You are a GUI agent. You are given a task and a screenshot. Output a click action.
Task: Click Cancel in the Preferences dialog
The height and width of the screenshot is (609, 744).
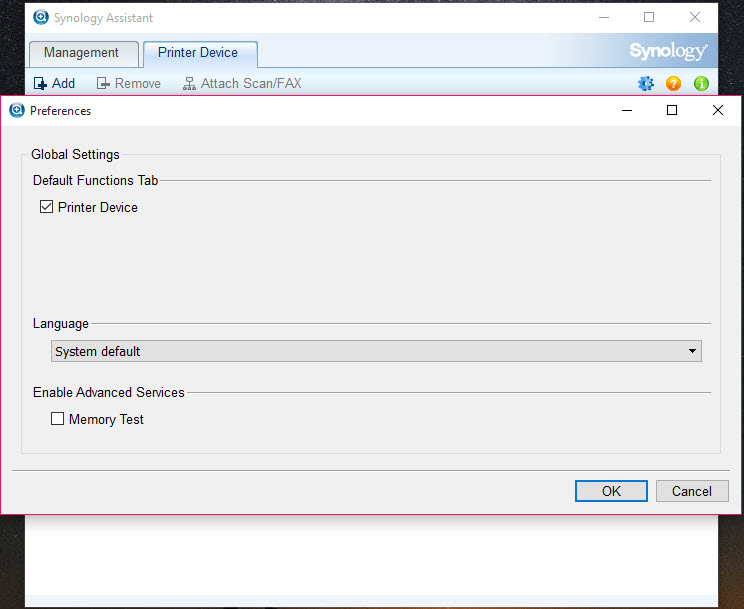click(692, 491)
